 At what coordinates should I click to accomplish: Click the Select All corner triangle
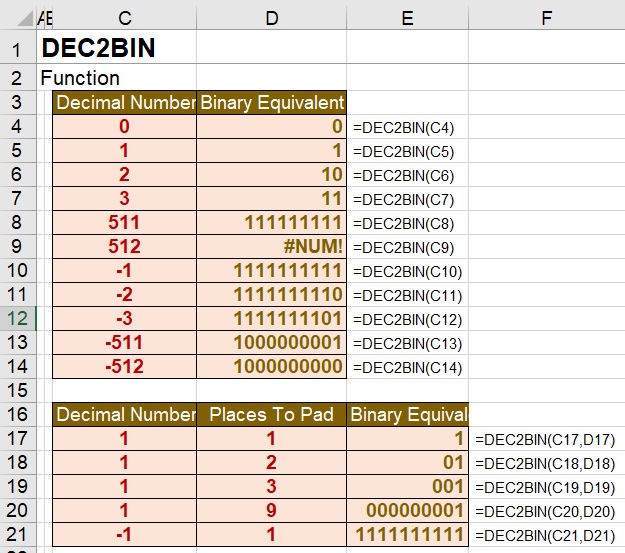click(x=26, y=18)
